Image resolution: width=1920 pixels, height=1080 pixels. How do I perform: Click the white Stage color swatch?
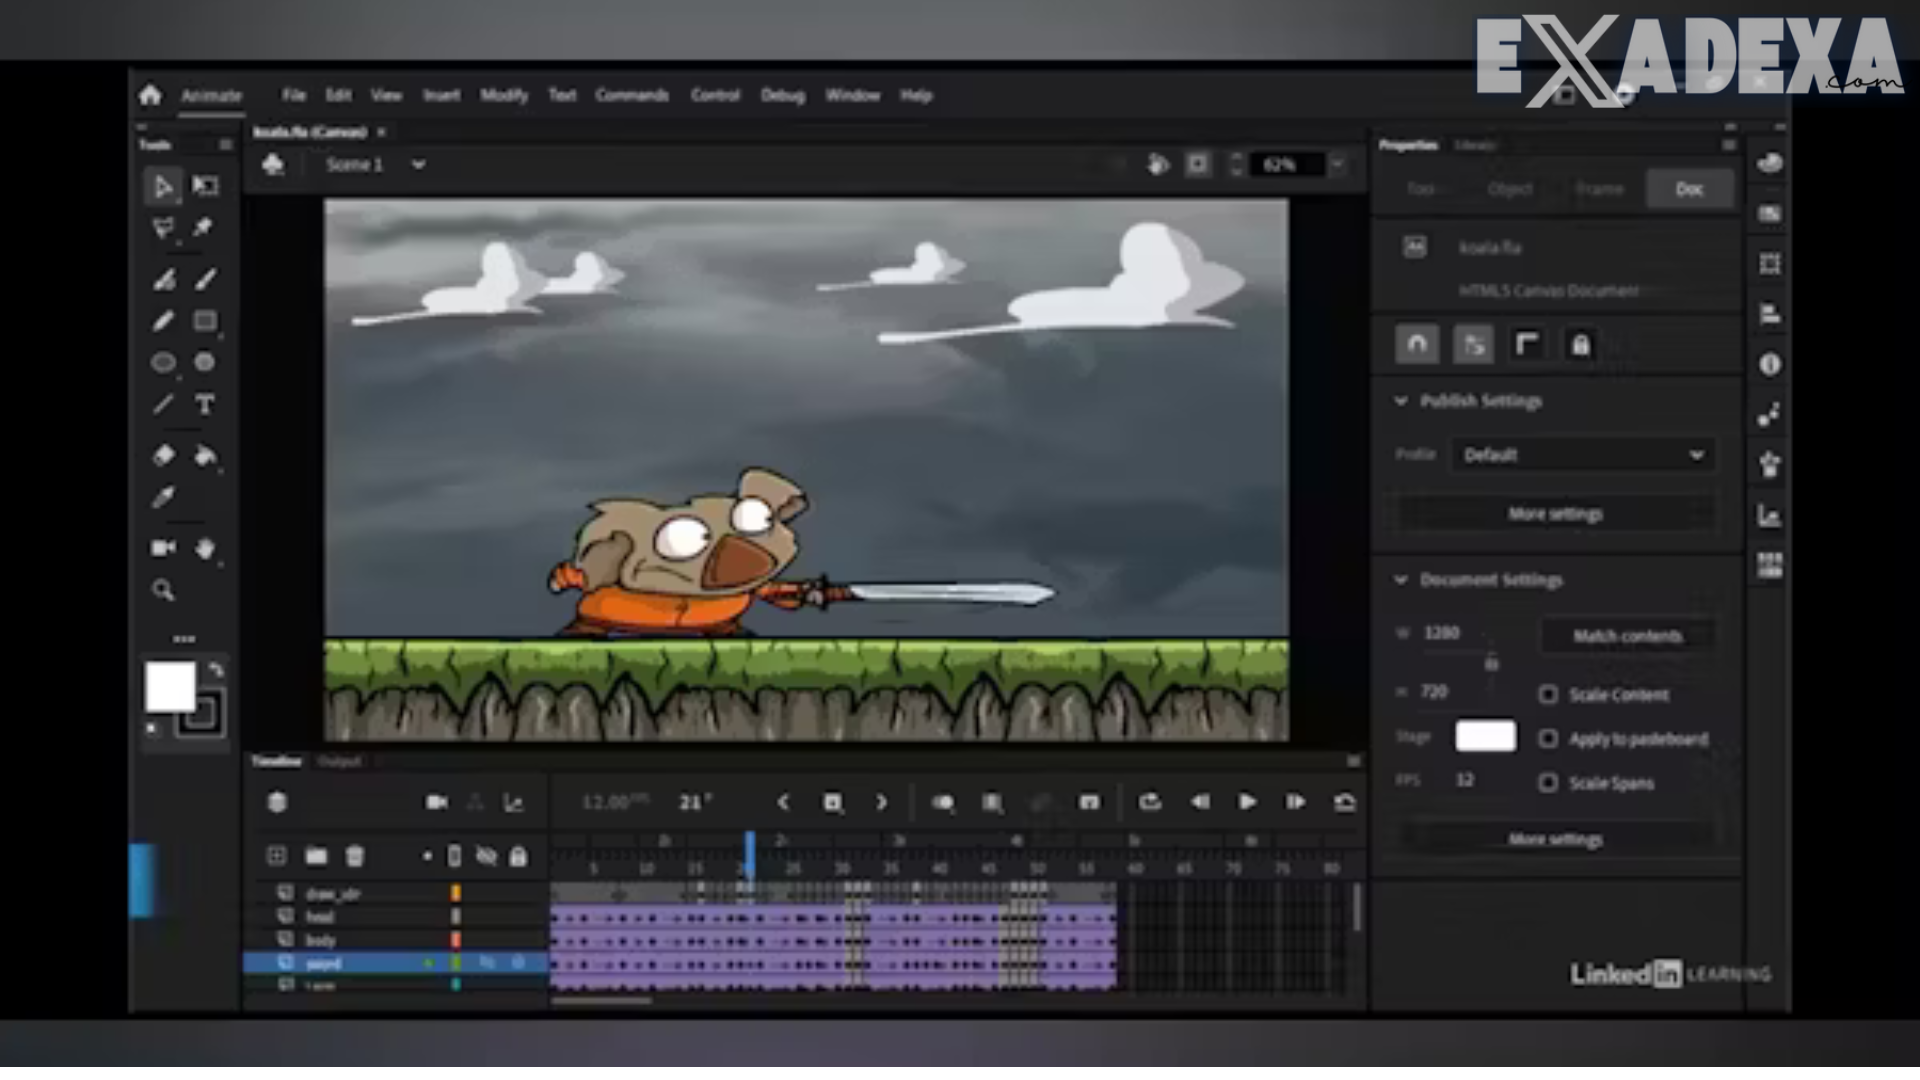[1485, 737]
